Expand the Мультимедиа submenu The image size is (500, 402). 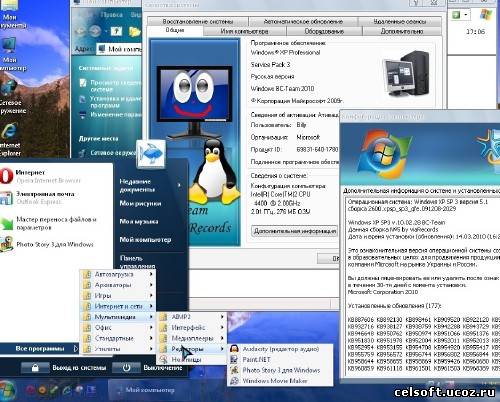coord(118,317)
